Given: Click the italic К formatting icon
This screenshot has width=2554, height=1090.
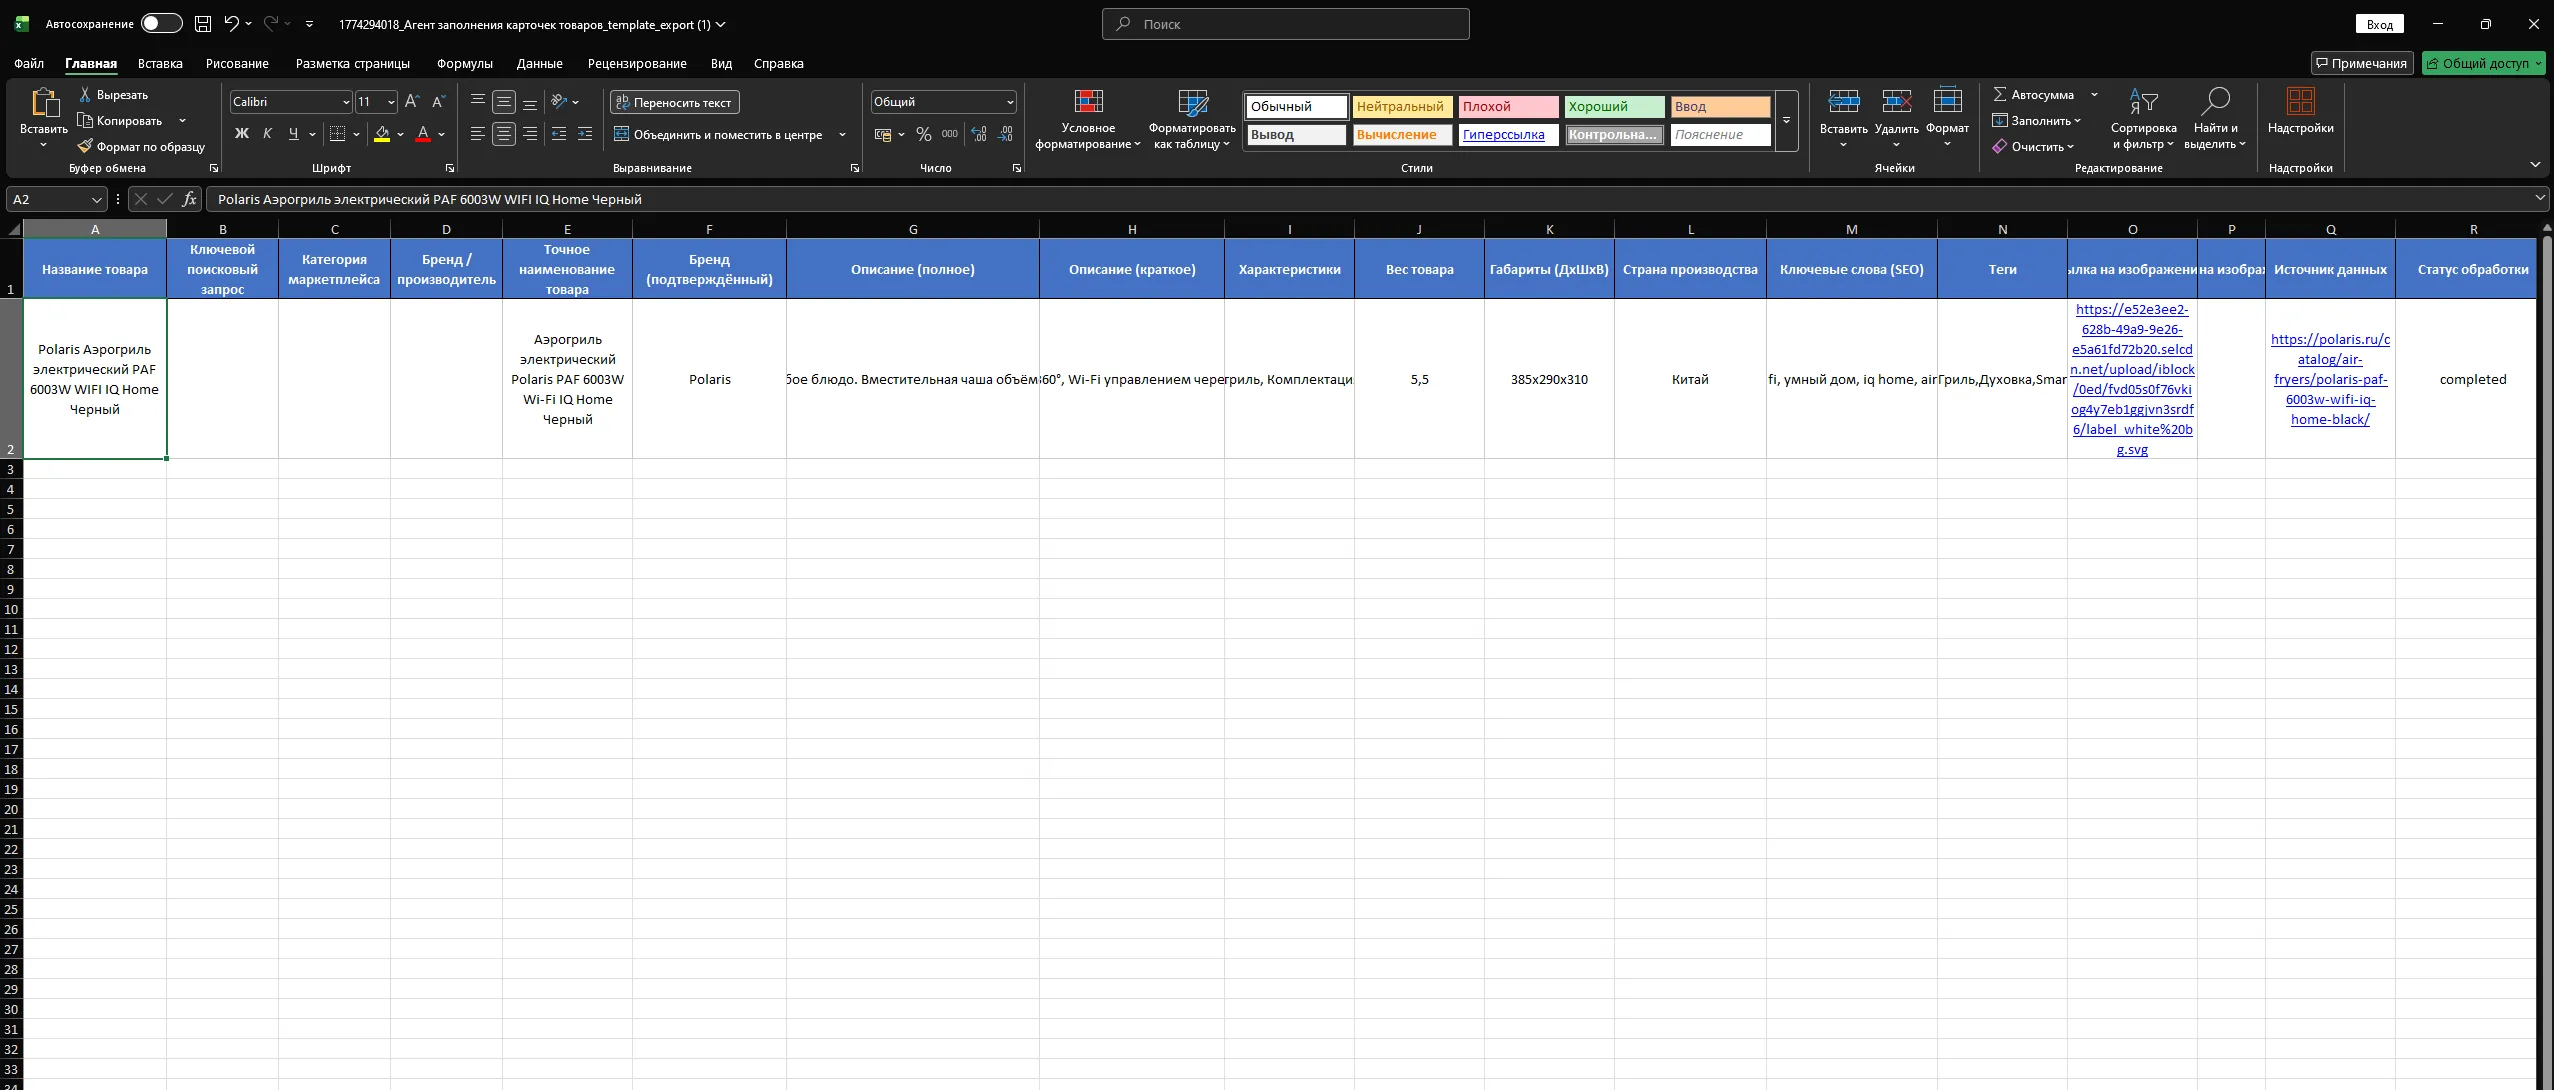Looking at the screenshot, I should pos(267,134).
